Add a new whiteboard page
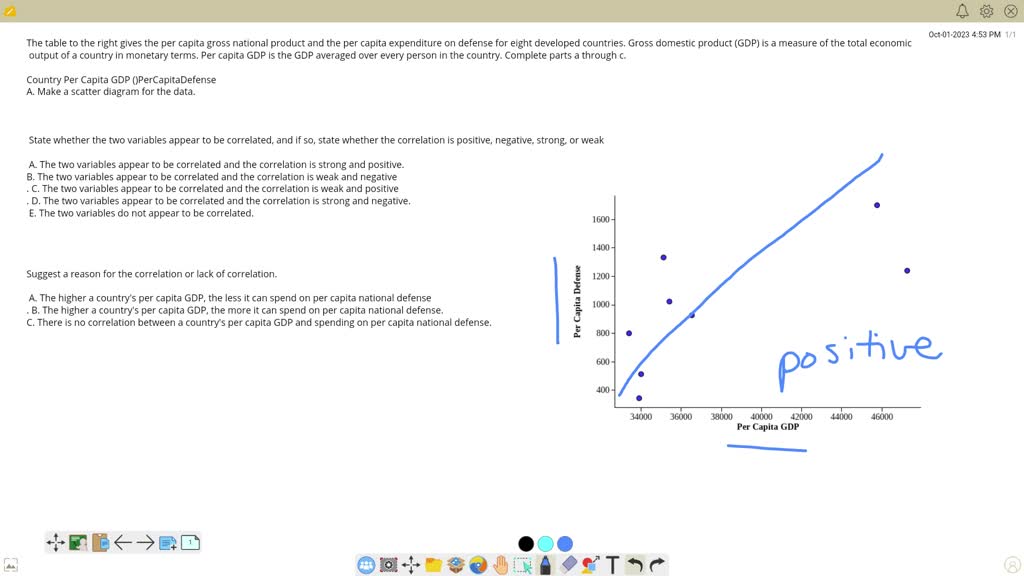The height and width of the screenshot is (576, 1024). (166, 542)
